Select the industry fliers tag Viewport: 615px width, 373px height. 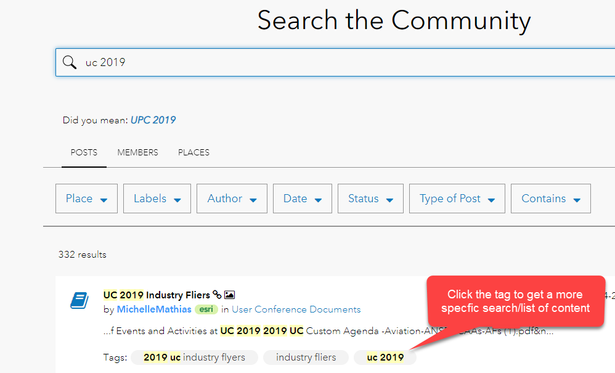(306, 357)
